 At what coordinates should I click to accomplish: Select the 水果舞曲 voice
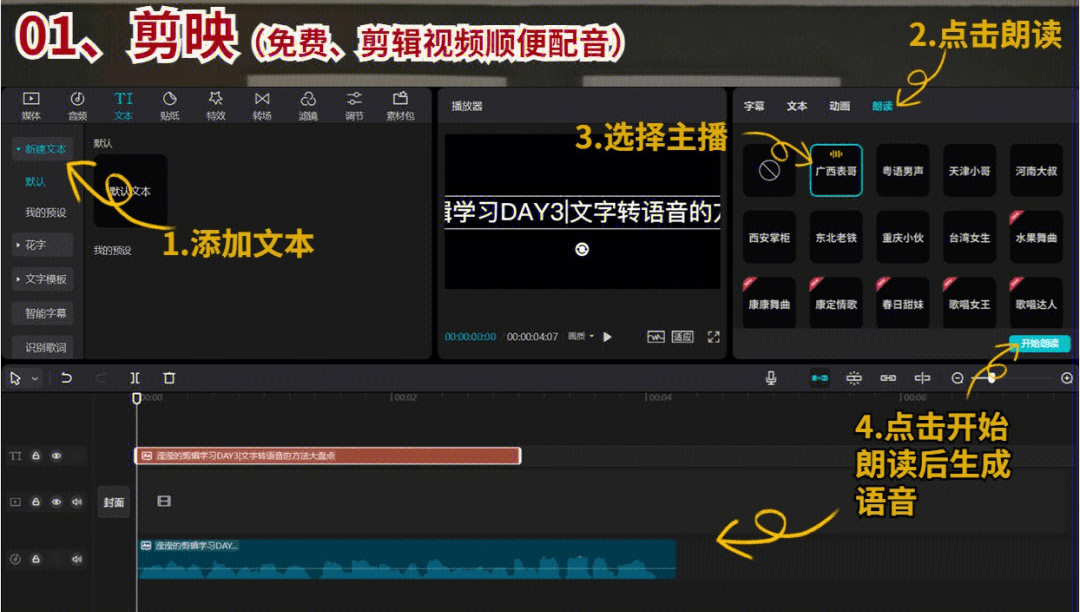pyautogui.click(x=1036, y=237)
